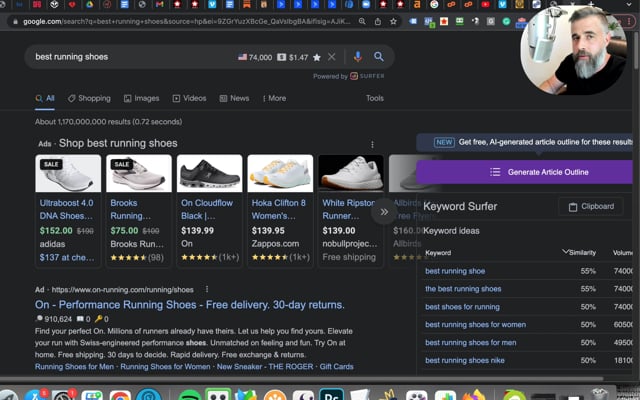Switch to the News tab
640x400 pixels.
234,98
